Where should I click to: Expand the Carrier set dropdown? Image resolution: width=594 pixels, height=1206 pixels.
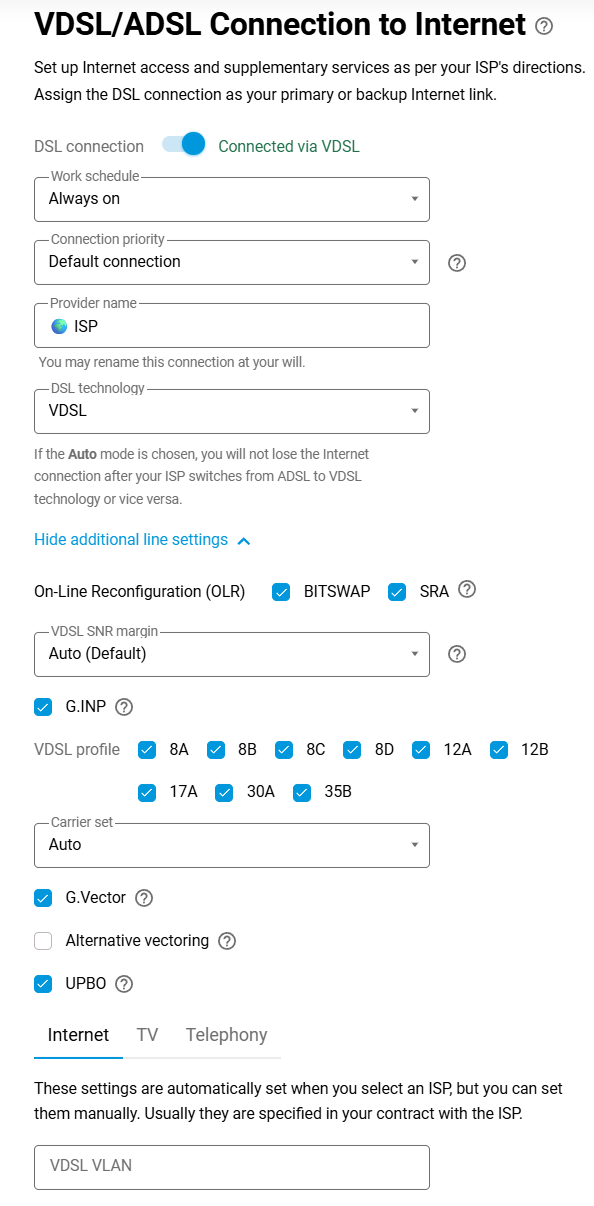click(x=232, y=845)
